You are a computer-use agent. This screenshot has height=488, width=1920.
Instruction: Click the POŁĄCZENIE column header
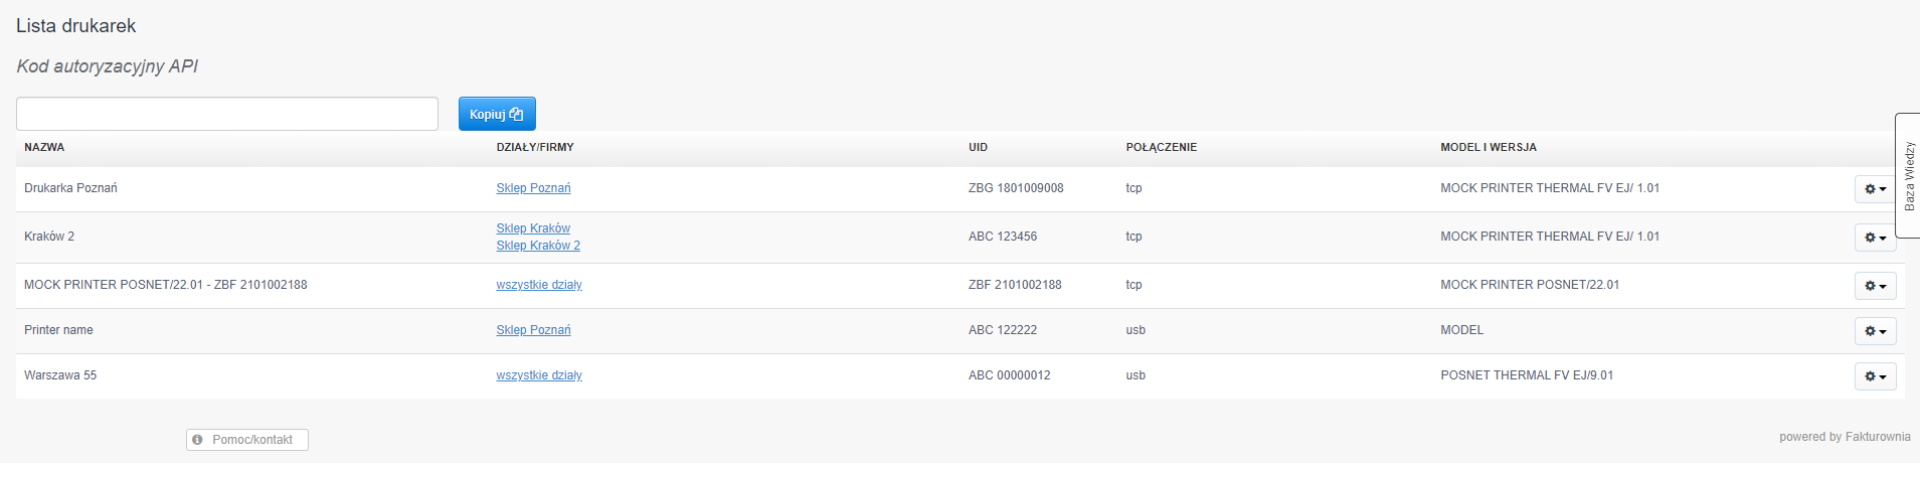point(1161,147)
